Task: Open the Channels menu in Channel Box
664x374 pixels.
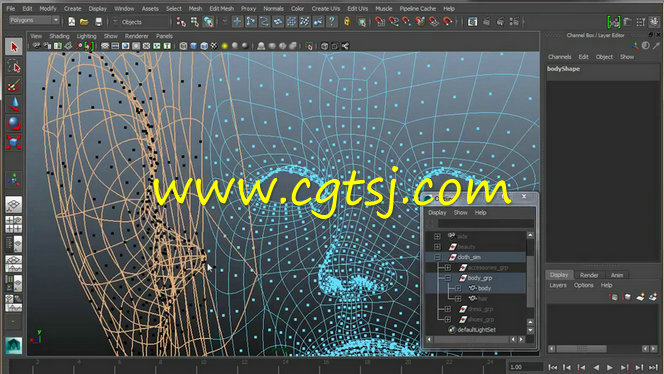Action: [559, 57]
